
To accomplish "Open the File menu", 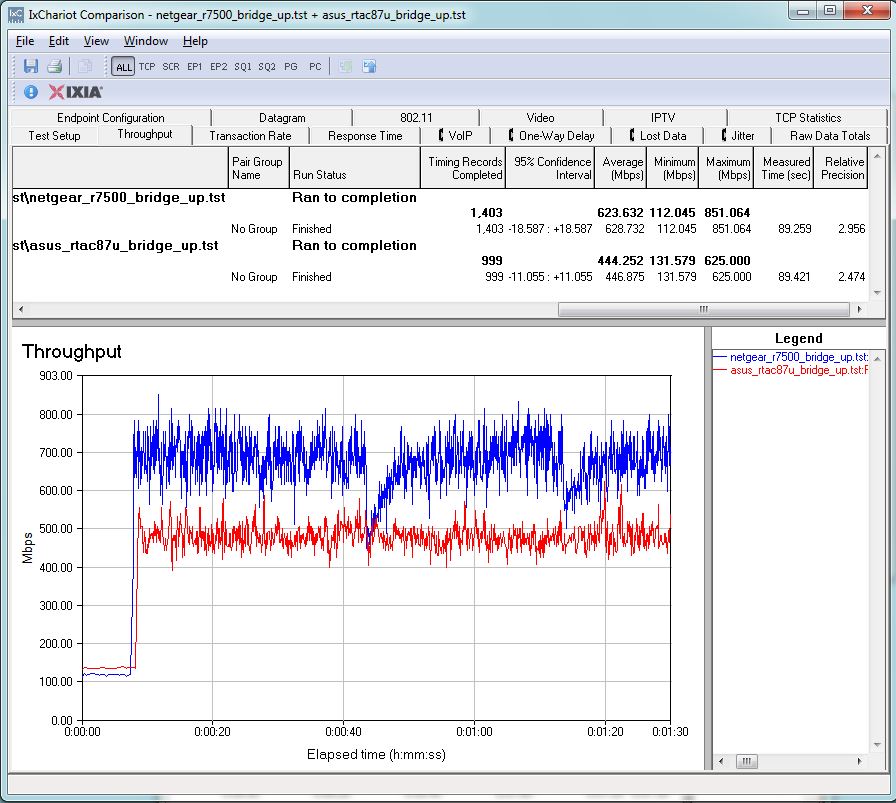I will (x=25, y=41).
